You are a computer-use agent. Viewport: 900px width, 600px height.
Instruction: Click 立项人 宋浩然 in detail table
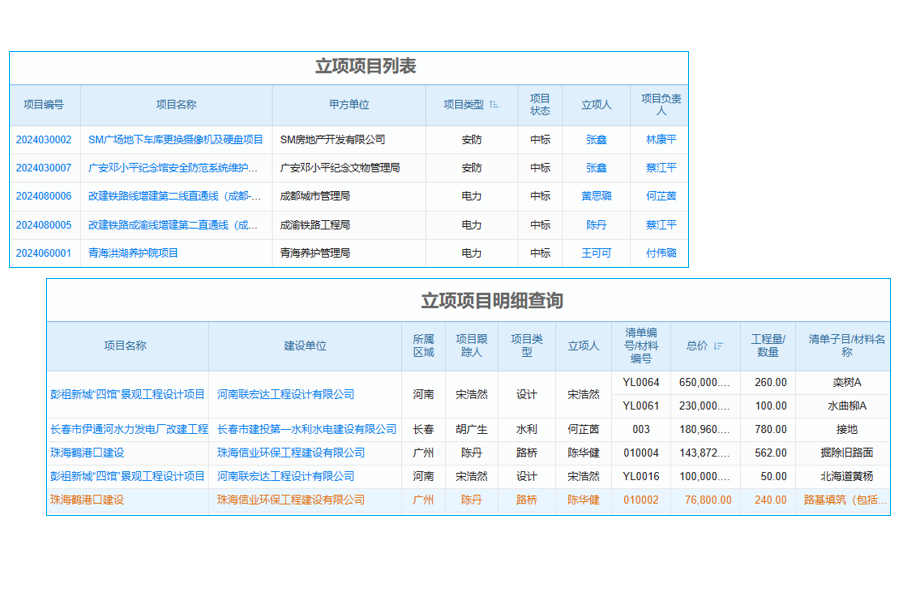pyautogui.click(x=582, y=394)
